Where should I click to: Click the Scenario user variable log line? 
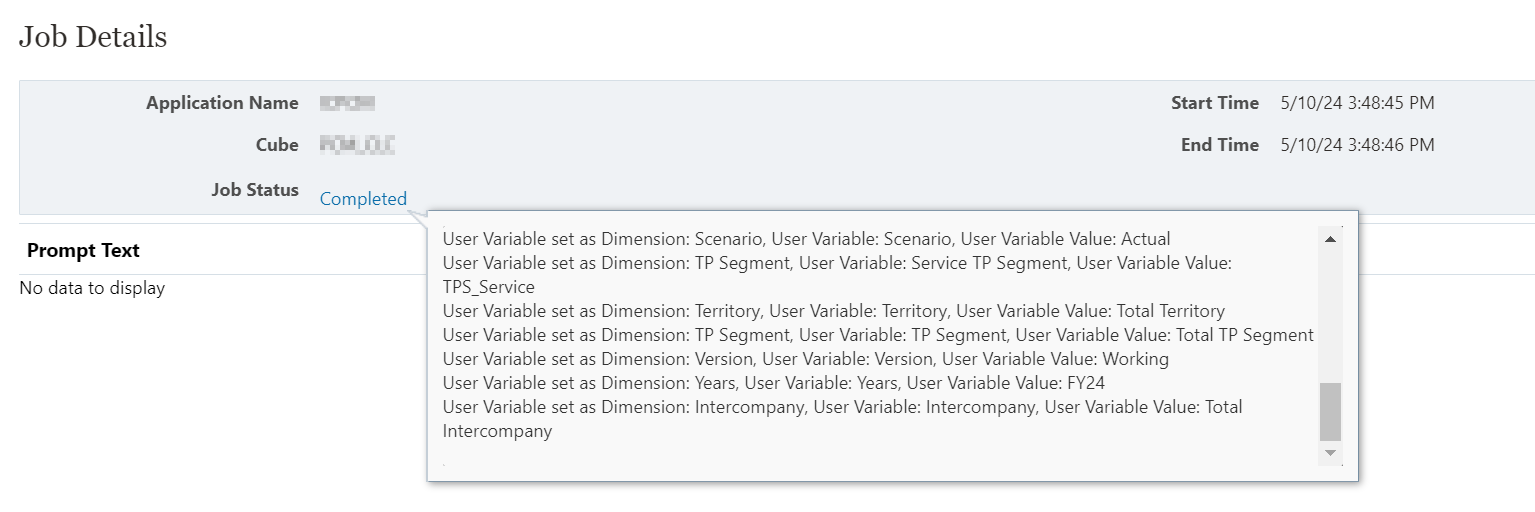806,239
